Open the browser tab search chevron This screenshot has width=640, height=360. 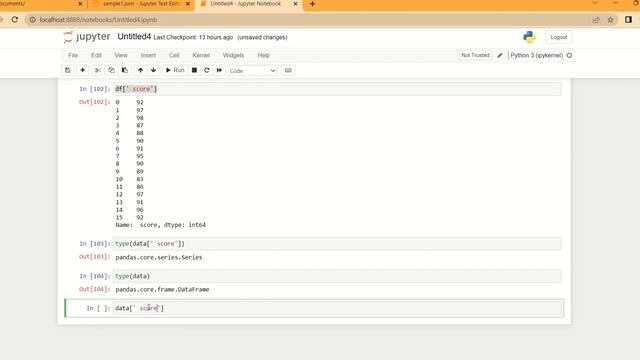click(x=595, y=3)
